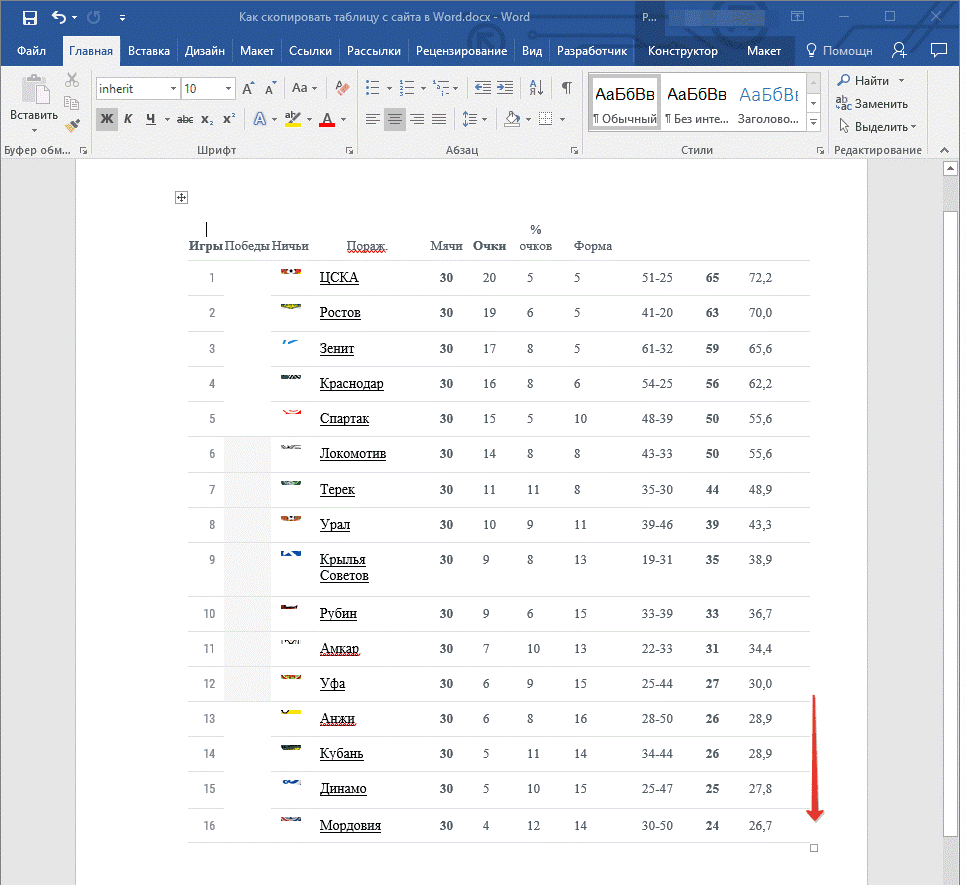
Task: Collapse the ribbon with the chevron
Action: click(944, 150)
